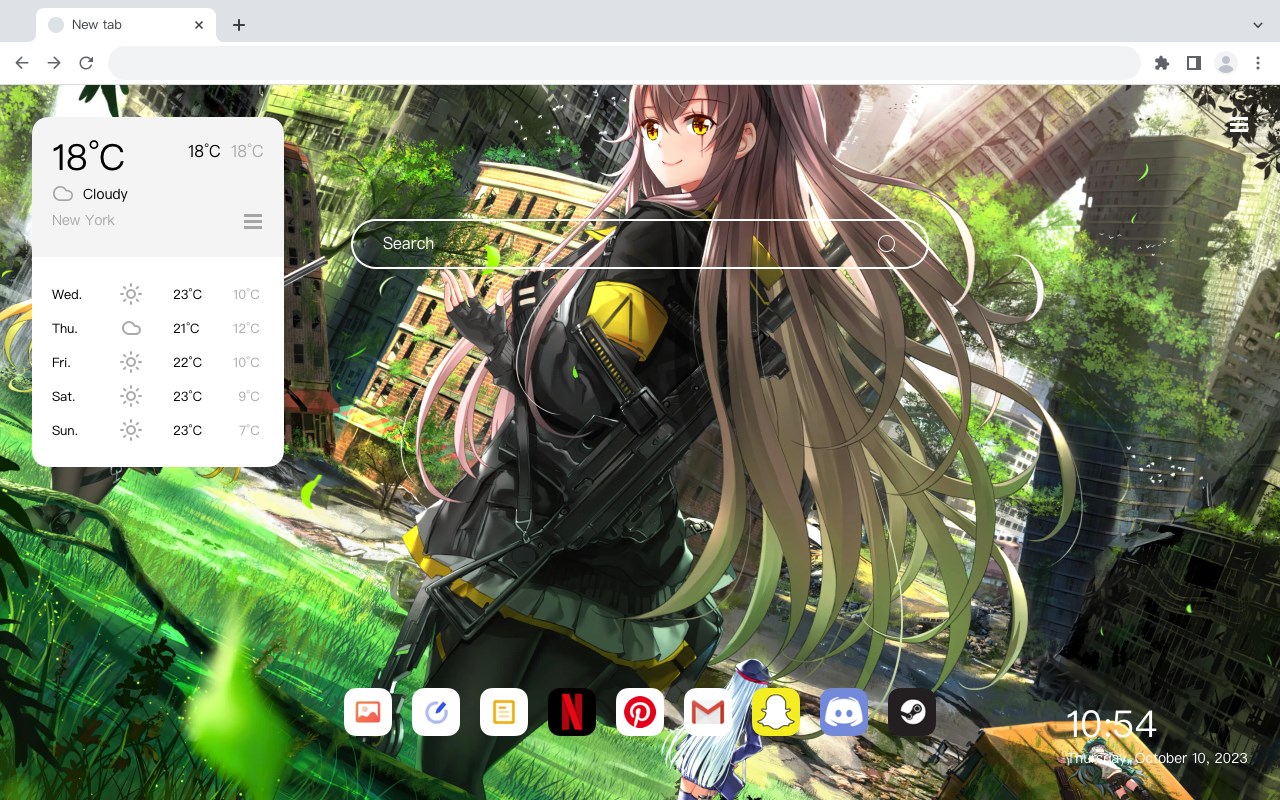Launch the Pinterest shortcut
The image size is (1280, 800).
pyautogui.click(x=640, y=712)
